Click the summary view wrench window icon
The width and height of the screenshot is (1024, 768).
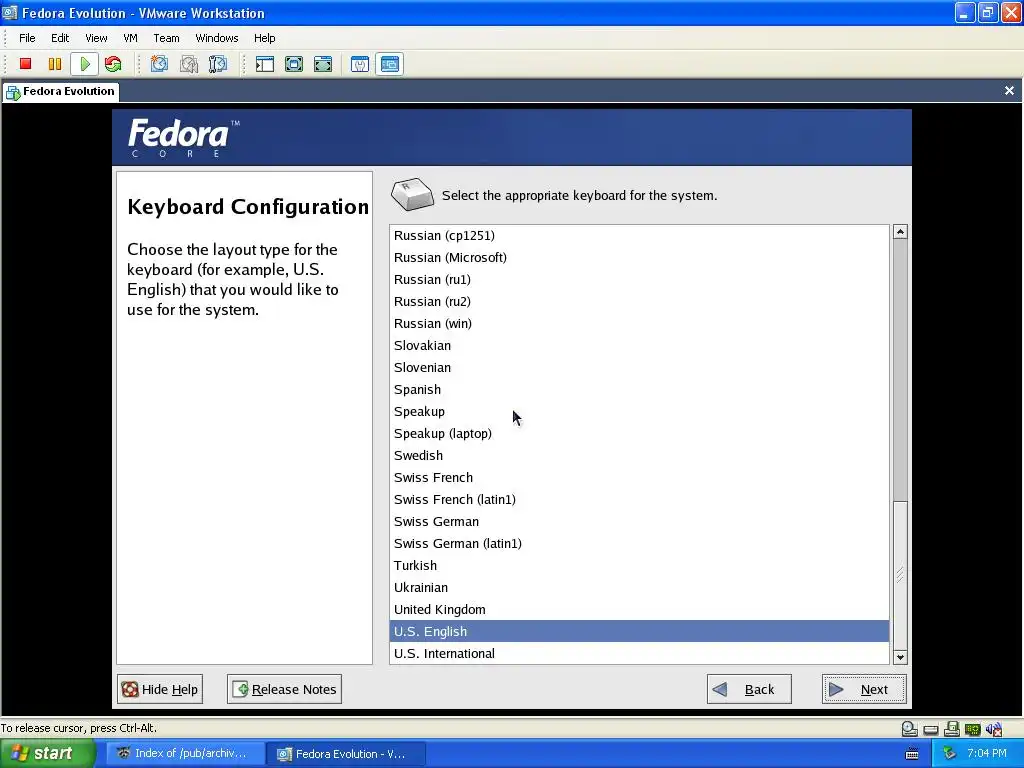pyautogui.click(x=360, y=64)
